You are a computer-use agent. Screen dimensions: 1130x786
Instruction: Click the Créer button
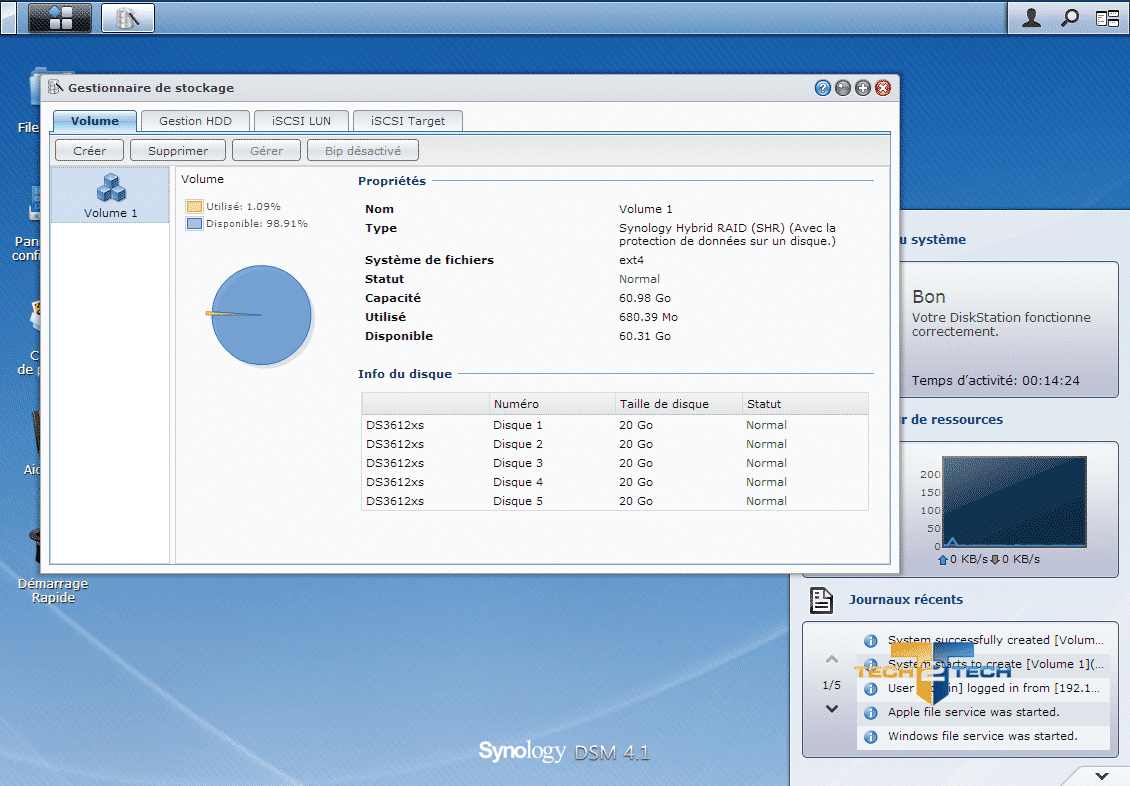[x=89, y=151]
